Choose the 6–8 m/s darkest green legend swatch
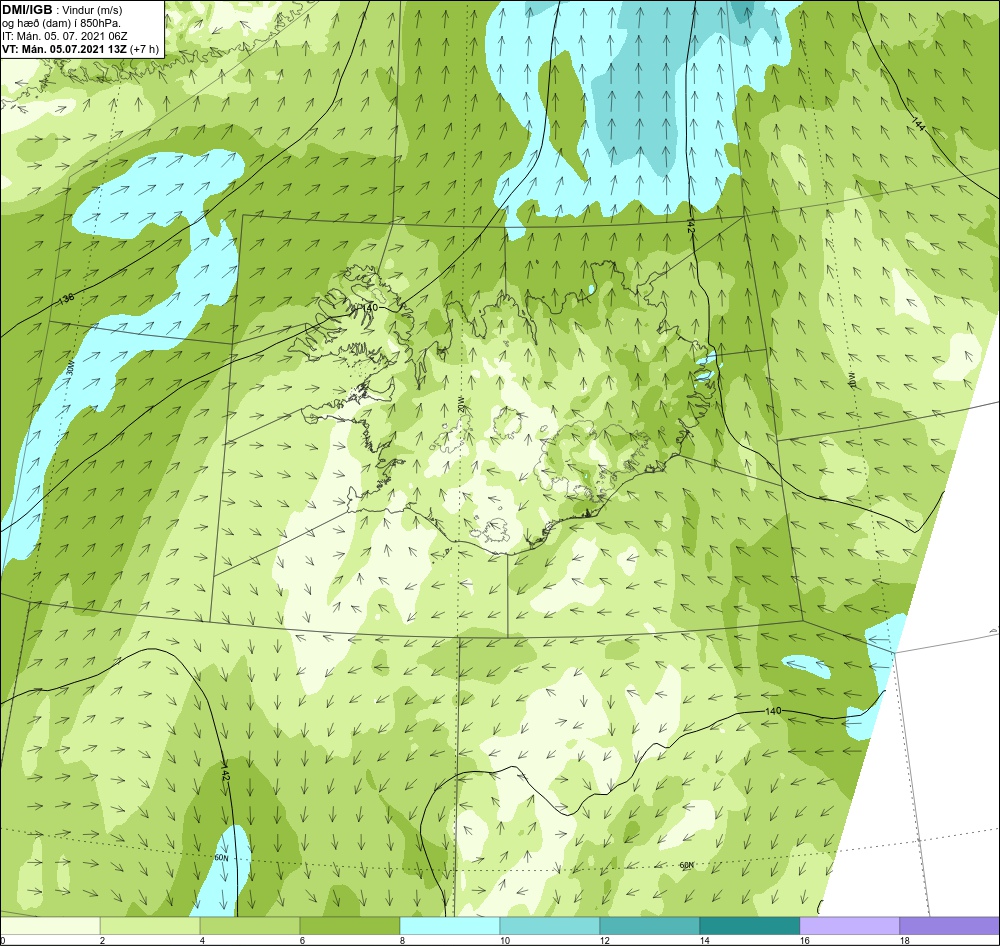Screen dimensions: 1000x946 (x=349, y=926)
